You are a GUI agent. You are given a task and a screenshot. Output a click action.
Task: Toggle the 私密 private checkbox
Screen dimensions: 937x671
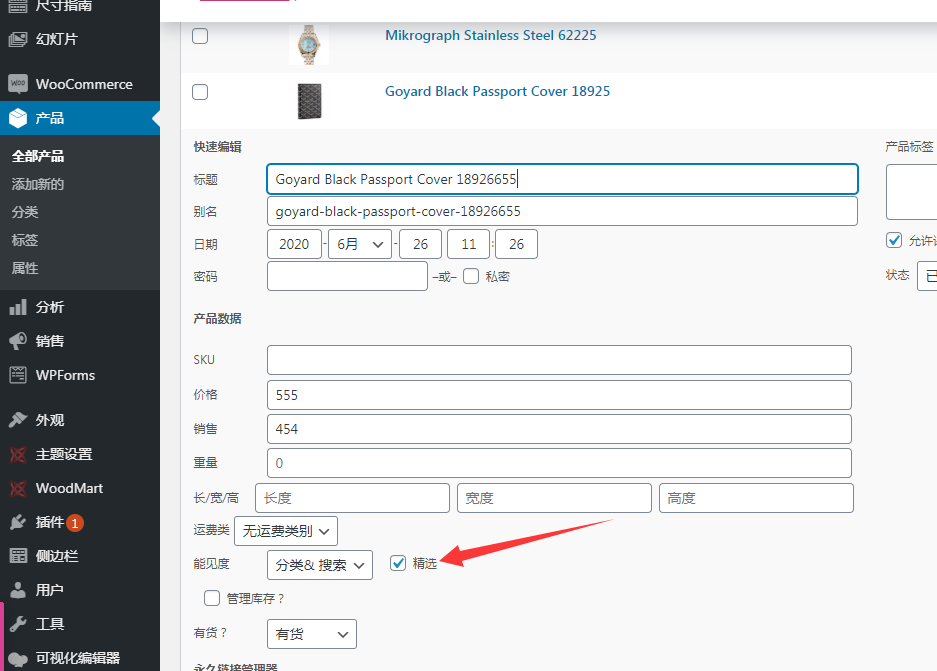(x=471, y=276)
